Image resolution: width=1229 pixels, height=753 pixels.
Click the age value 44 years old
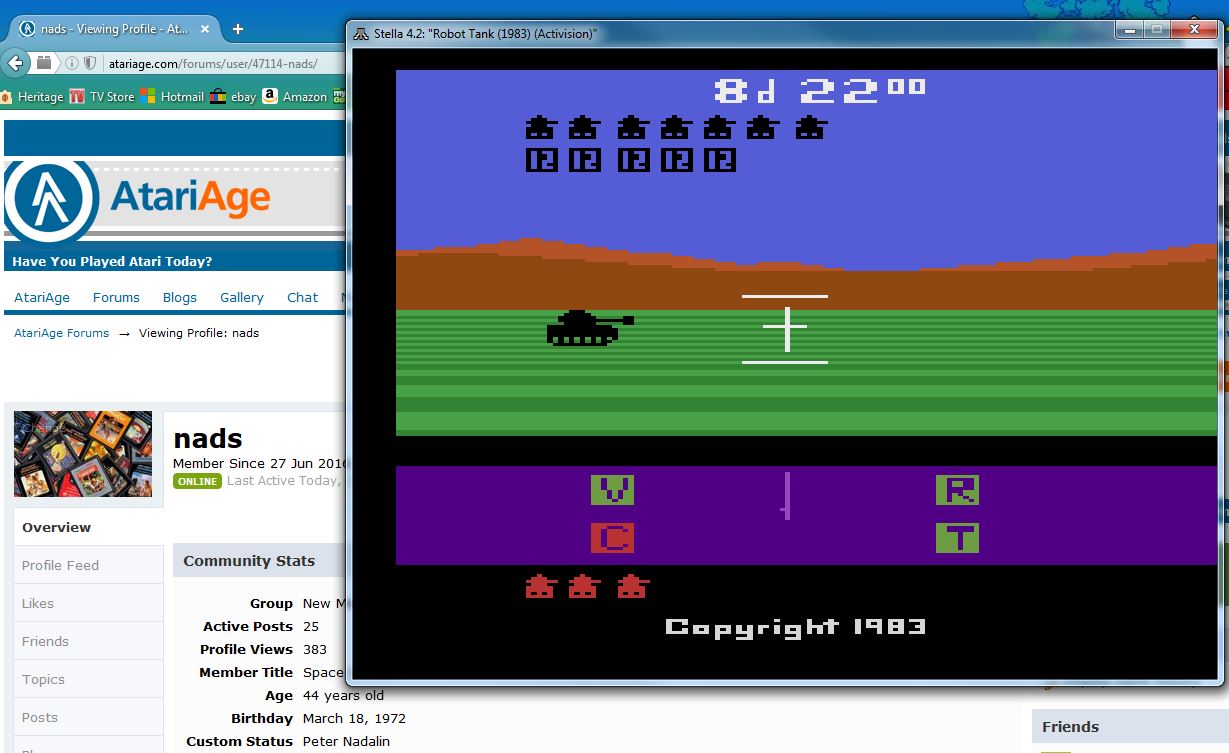343,695
